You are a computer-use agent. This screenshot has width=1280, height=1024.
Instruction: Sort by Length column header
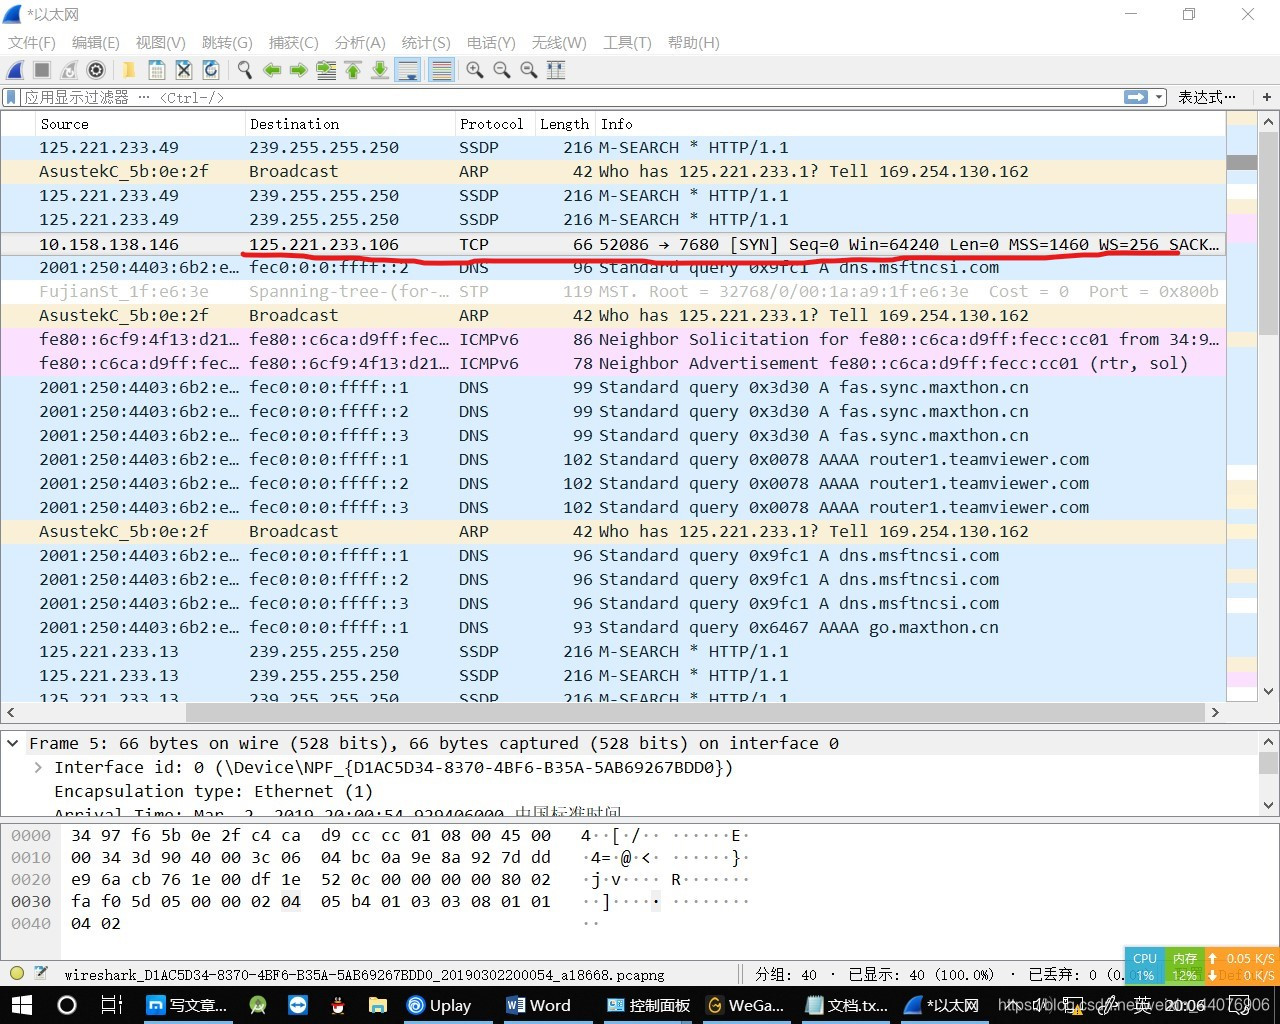[565, 124]
